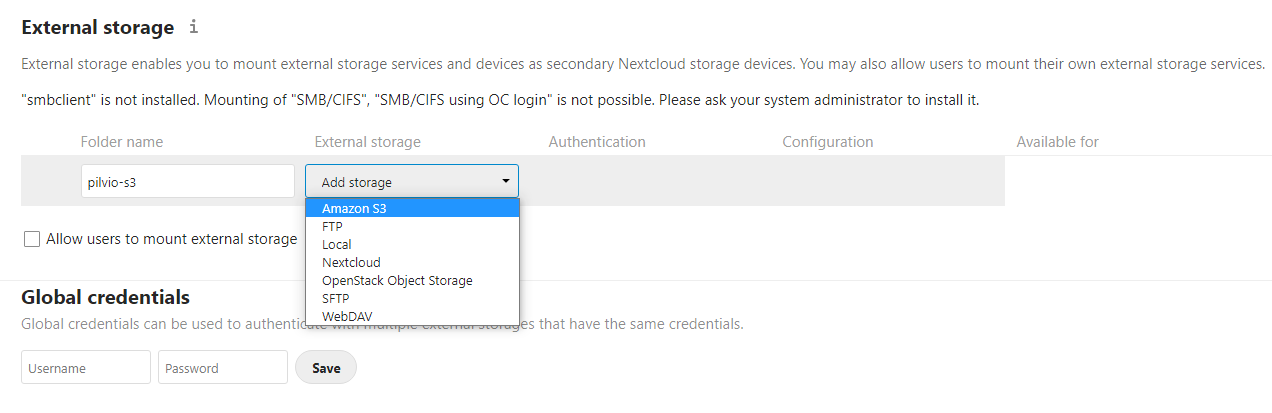Enable Allow users to mount external storage
Image resolution: width=1272 pixels, height=413 pixels.
(x=32, y=239)
